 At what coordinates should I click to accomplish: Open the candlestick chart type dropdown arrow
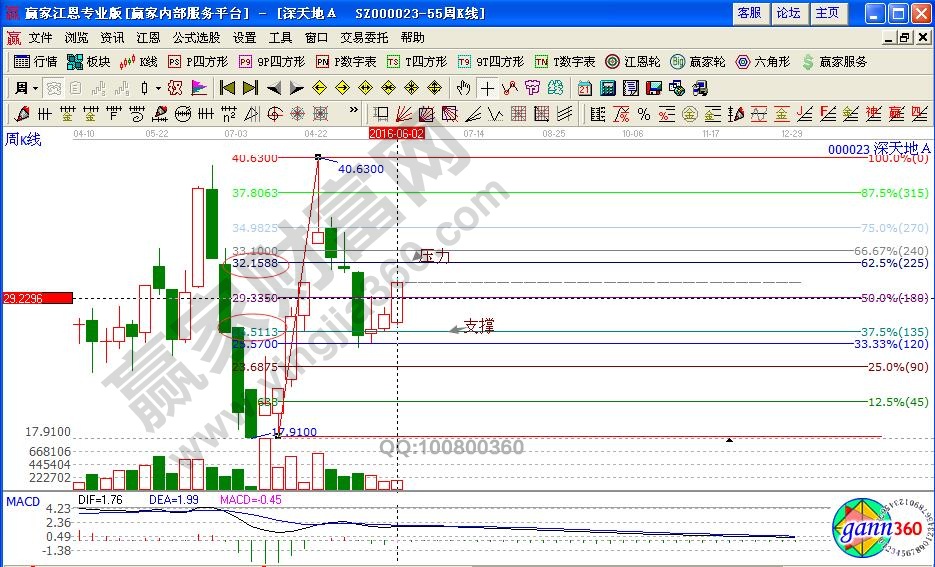[158, 88]
